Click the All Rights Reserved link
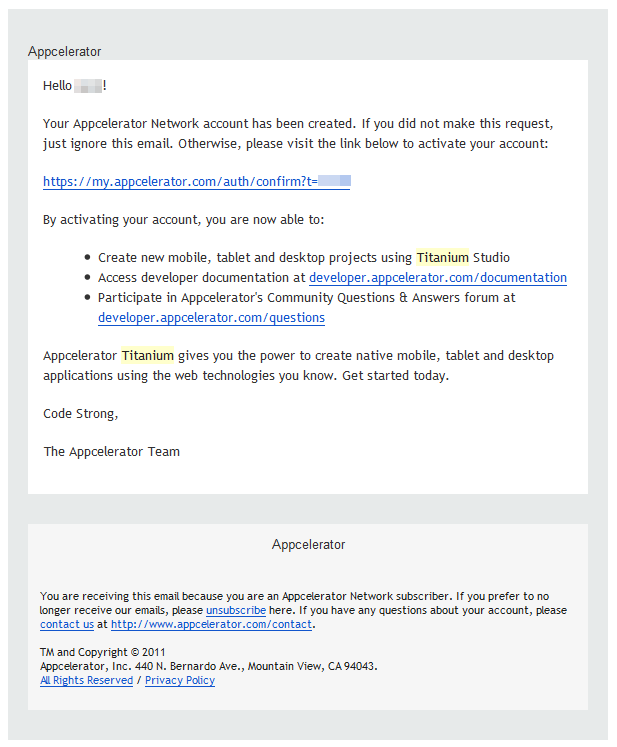Viewport: 617px width, 747px height. pos(86,680)
